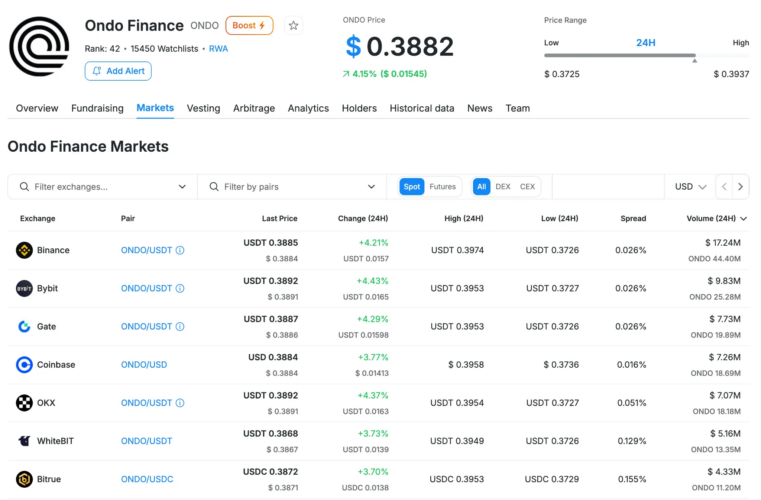Click the search icon in Filter exchanges
This screenshot has width=761, height=500.
(x=24, y=186)
